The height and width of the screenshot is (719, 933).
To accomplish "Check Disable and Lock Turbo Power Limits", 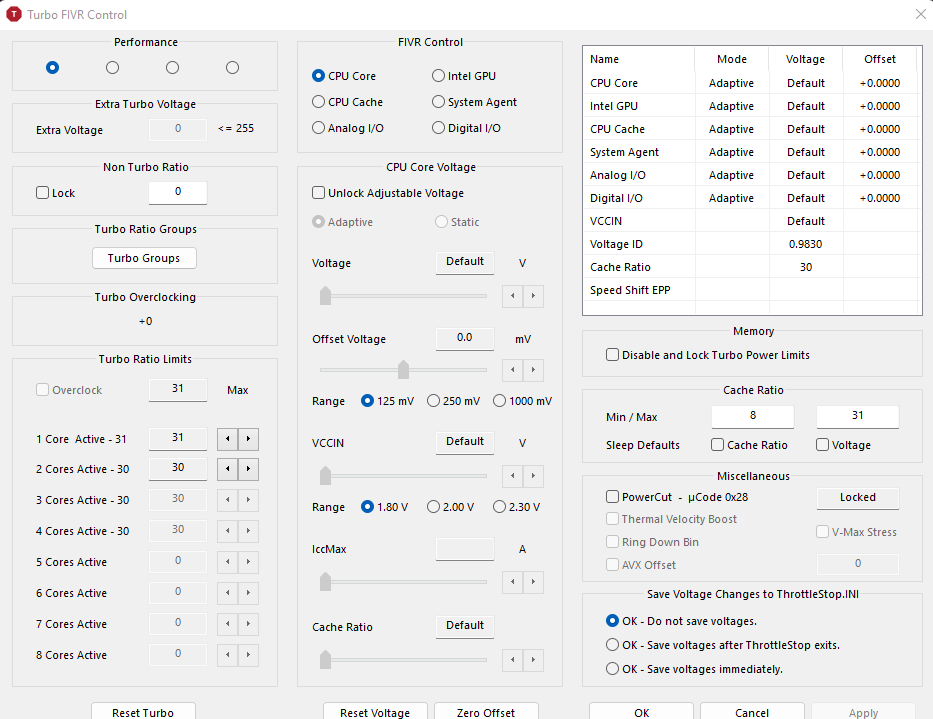I will (x=613, y=355).
